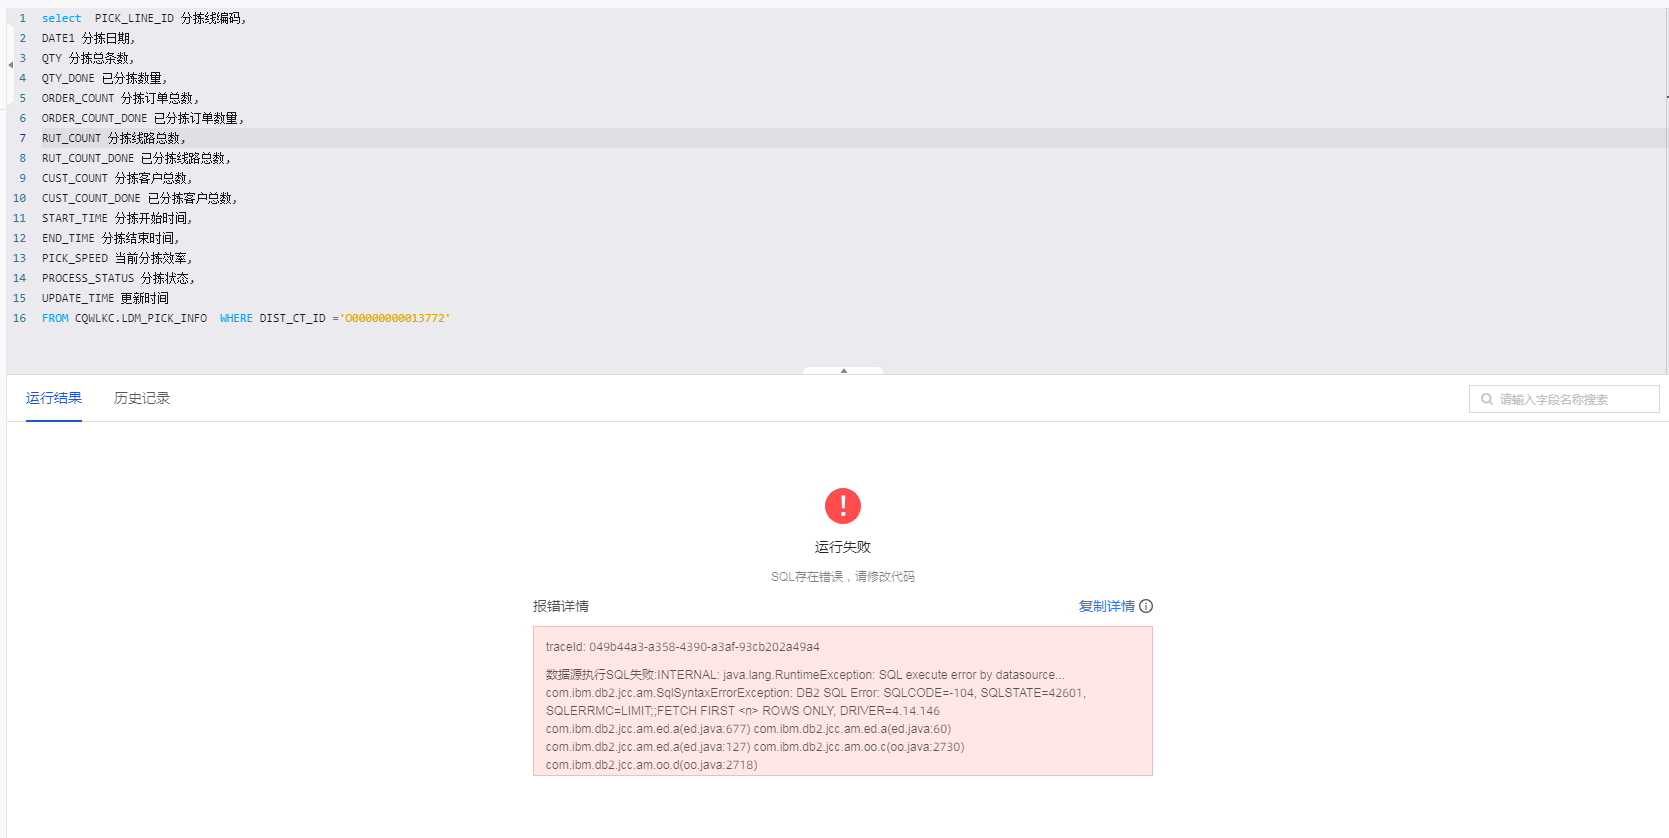Click the '000000000013772' string value
This screenshot has width=1669, height=838.
click(x=395, y=318)
